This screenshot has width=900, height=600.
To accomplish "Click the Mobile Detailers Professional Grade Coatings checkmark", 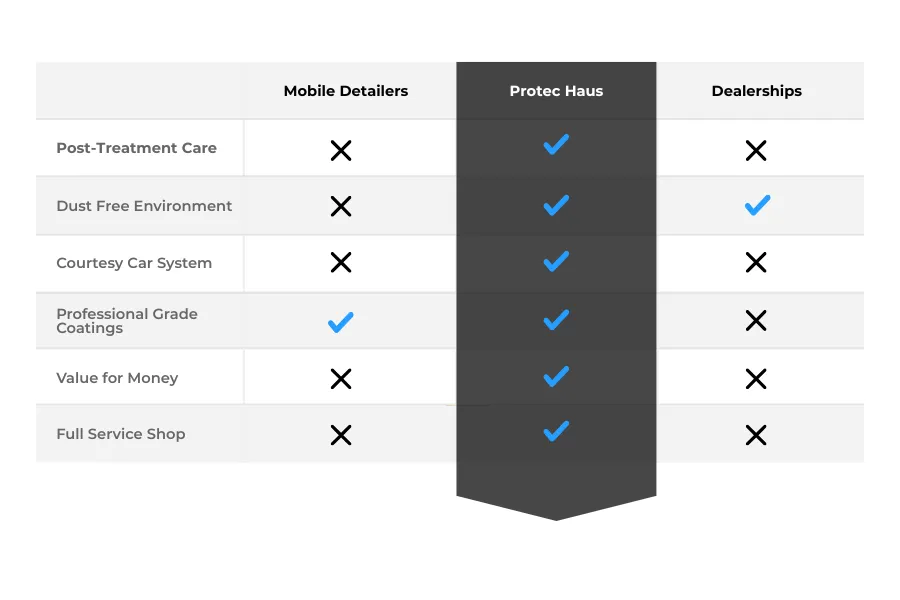I will pos(340,322).
